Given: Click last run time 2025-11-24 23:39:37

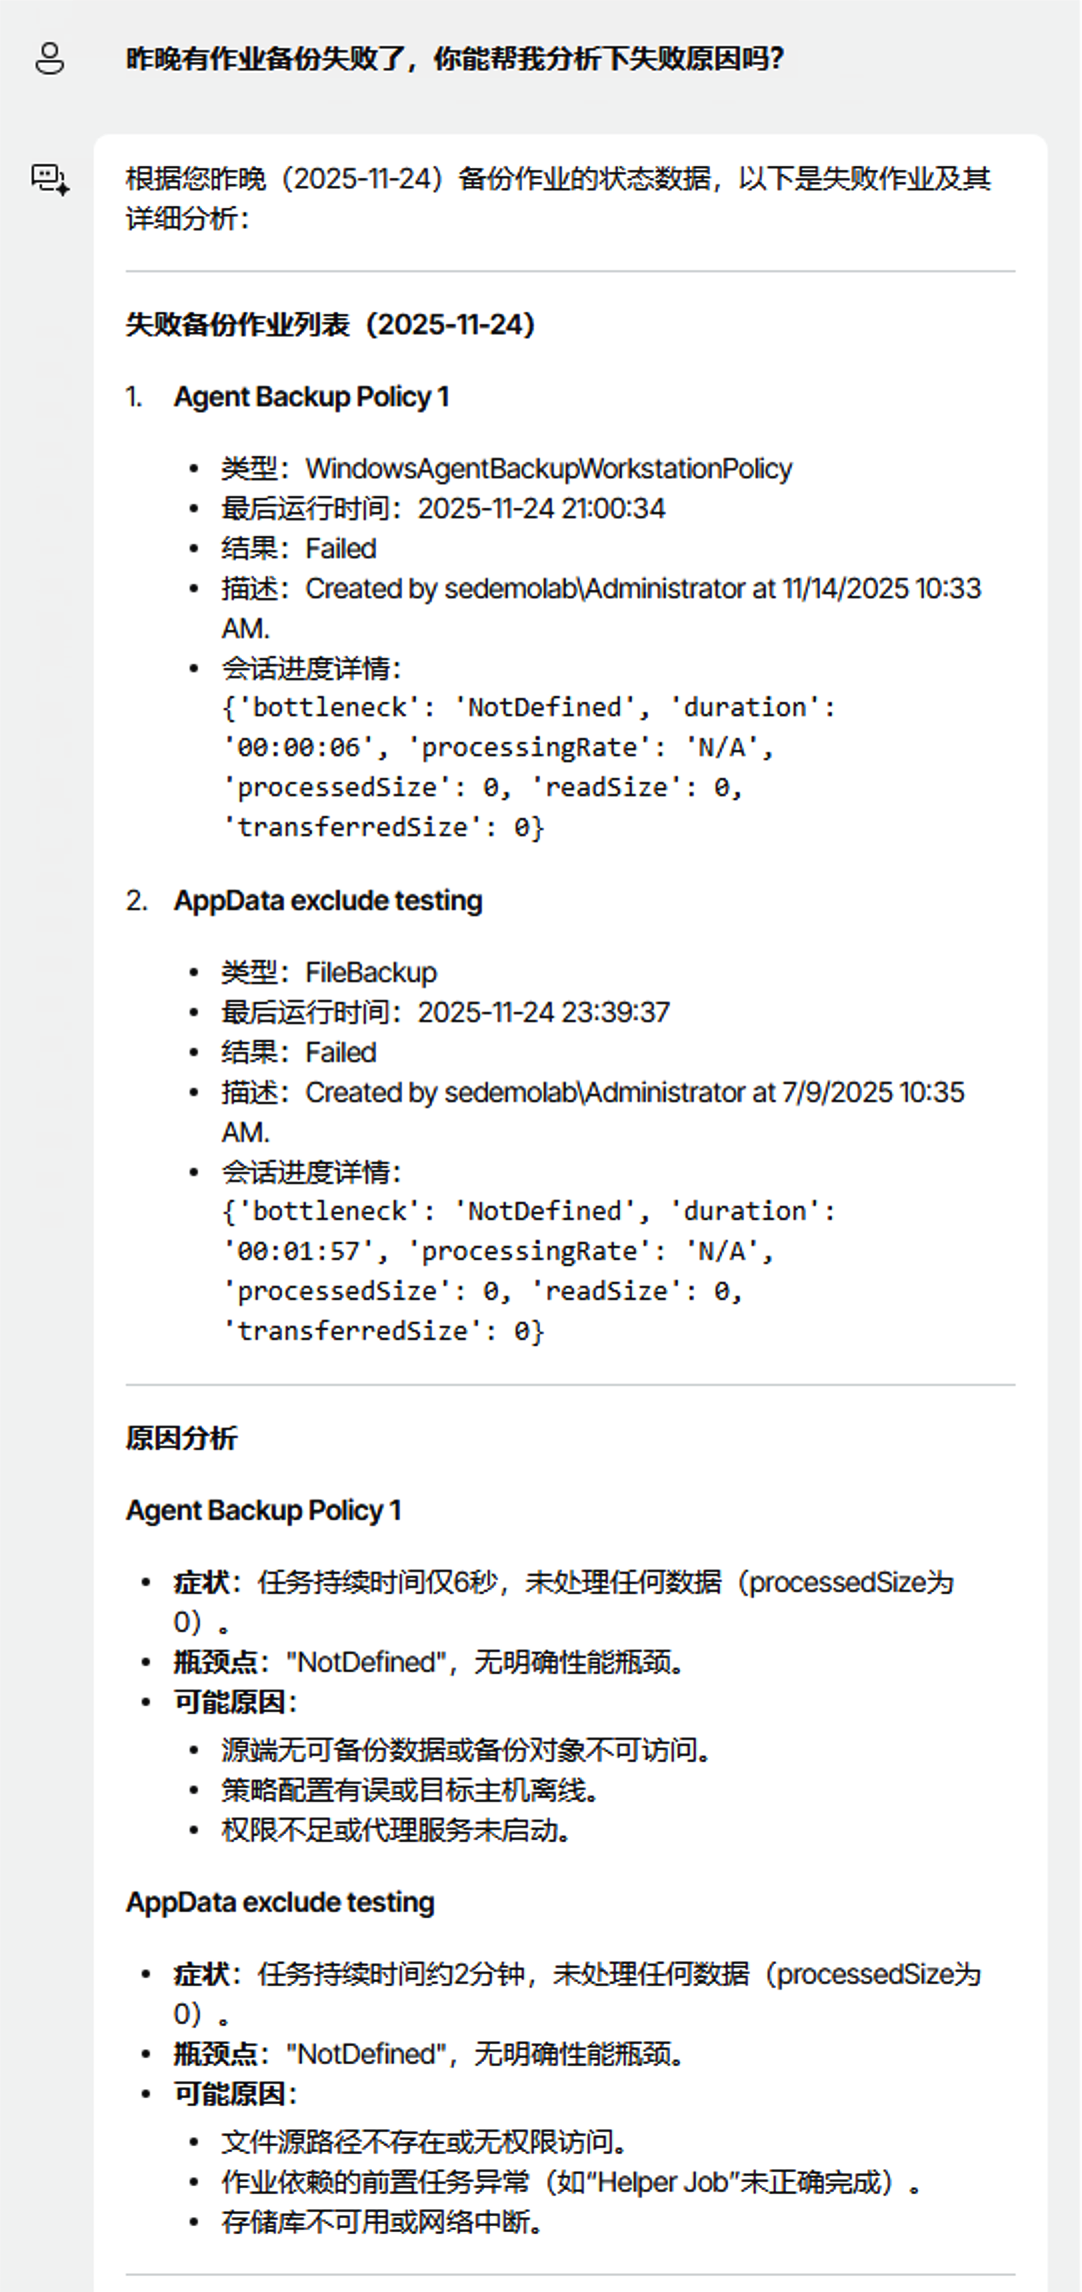Looking at the screenshot, I should pyautogui.click(x=543, y=1013).
